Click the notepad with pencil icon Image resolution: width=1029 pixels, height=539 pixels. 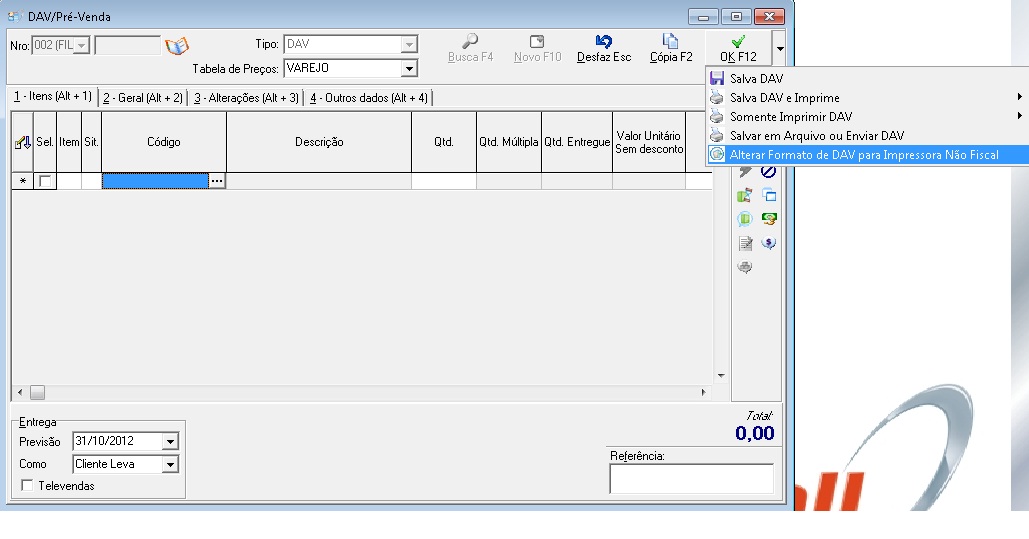(745, 243)
